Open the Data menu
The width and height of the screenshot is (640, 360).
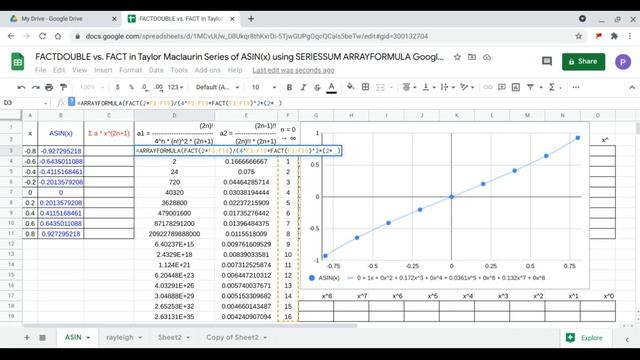(x=156, y=70)
